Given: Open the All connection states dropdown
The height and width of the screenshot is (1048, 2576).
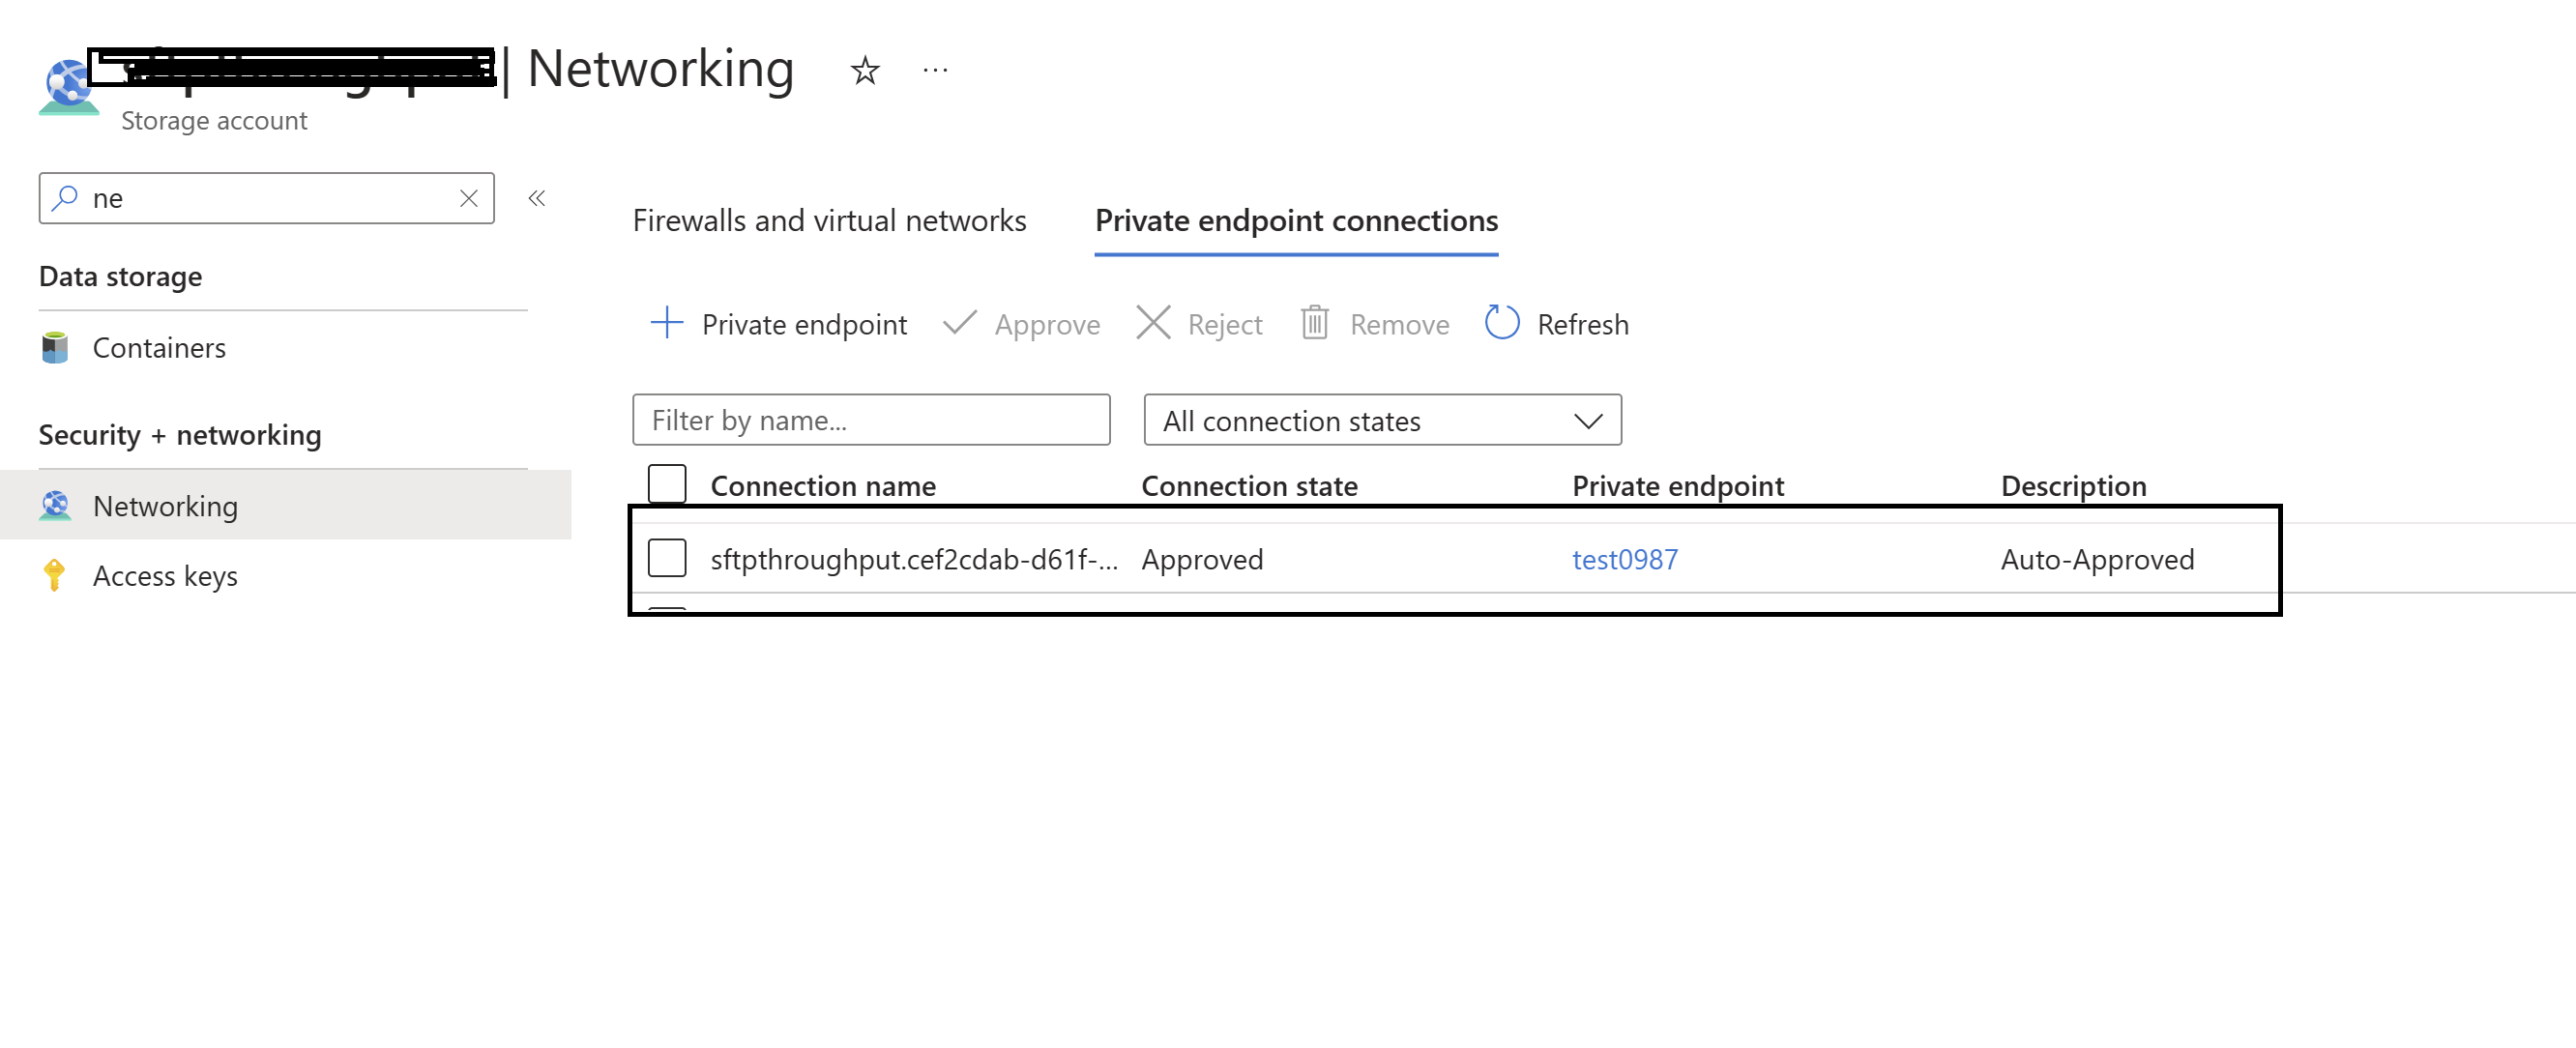Looking at the screenshot, I should [1381, 420].
